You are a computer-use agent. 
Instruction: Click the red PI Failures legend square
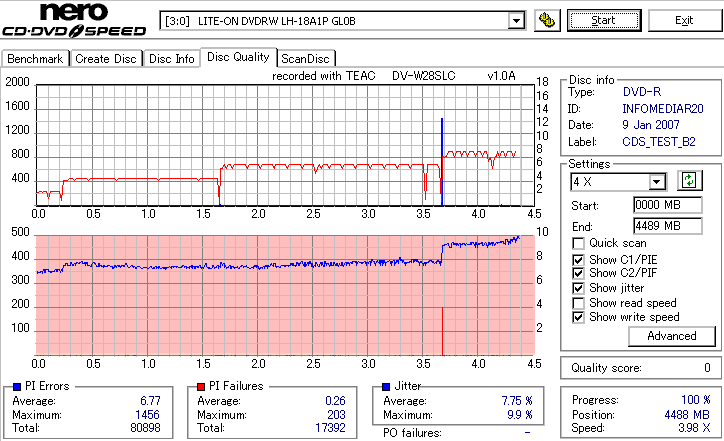click(201, 387)
